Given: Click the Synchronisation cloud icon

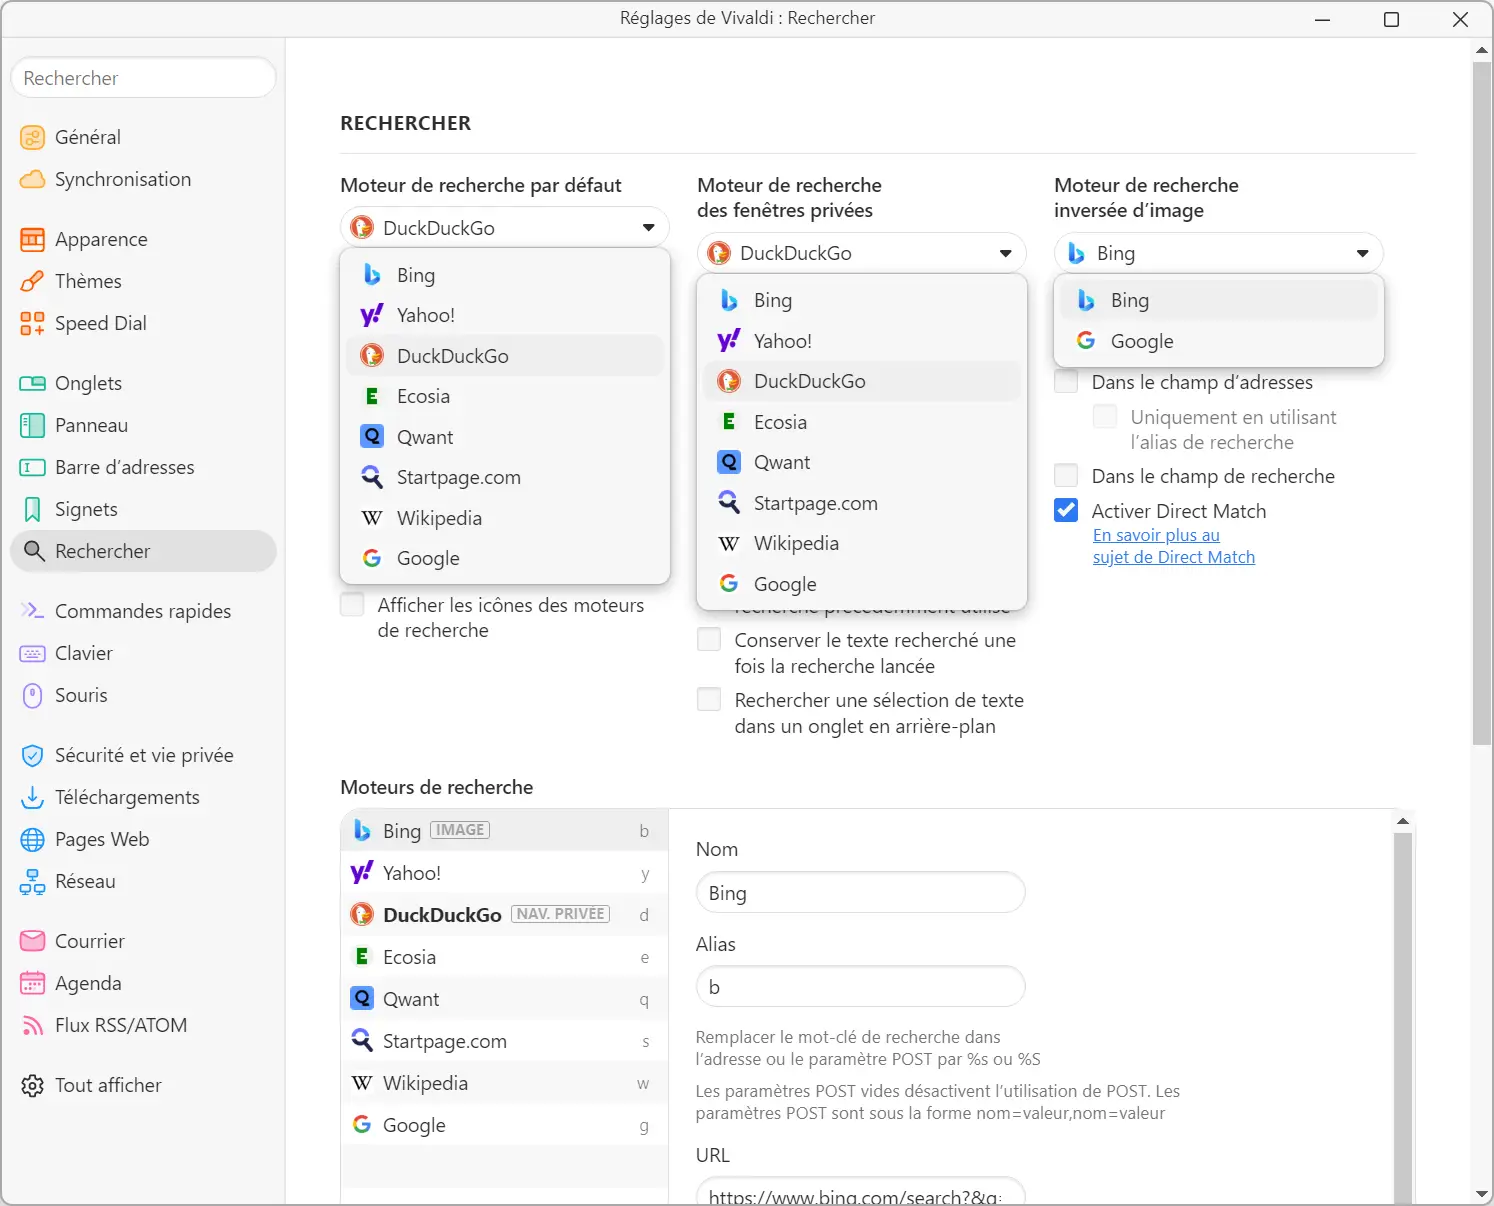Looking at the screenshot, I should 33,179.
